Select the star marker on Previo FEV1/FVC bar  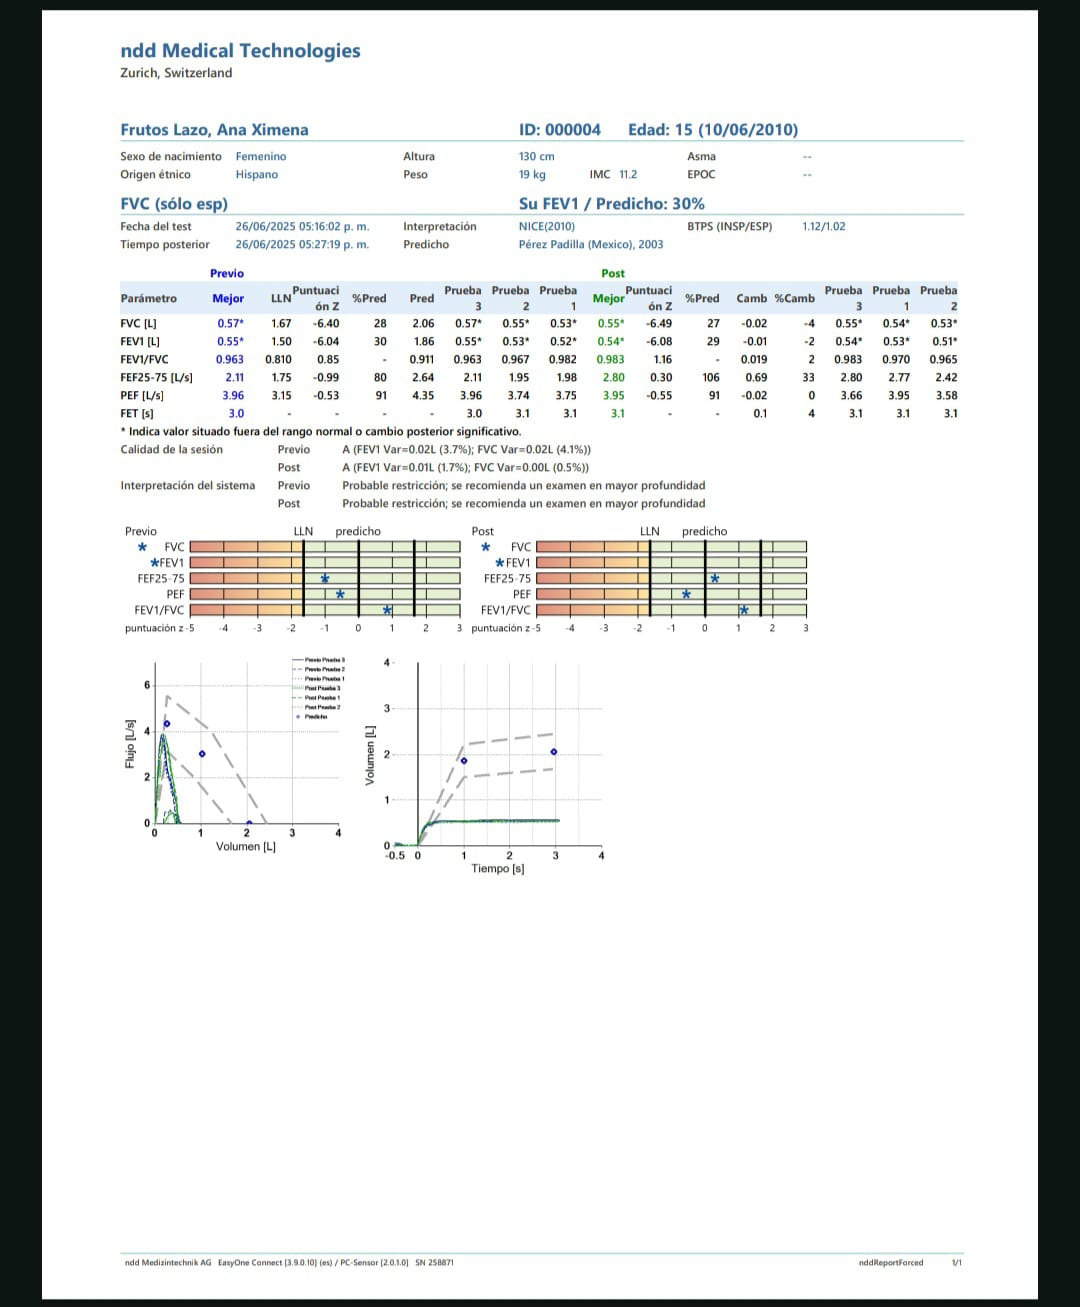(387, 610)
